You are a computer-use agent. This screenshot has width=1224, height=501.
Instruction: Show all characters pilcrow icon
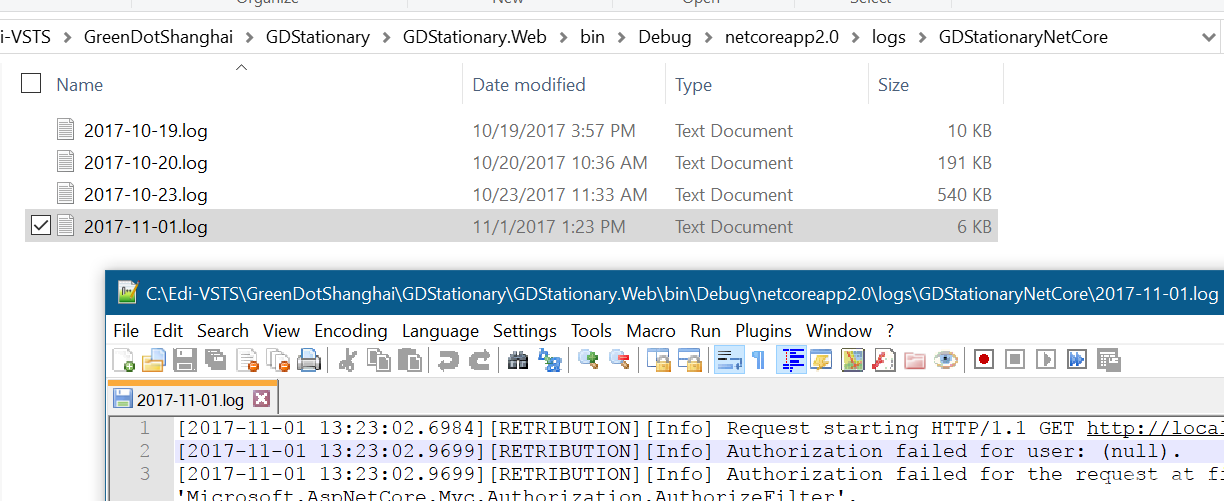pos(759,360)
